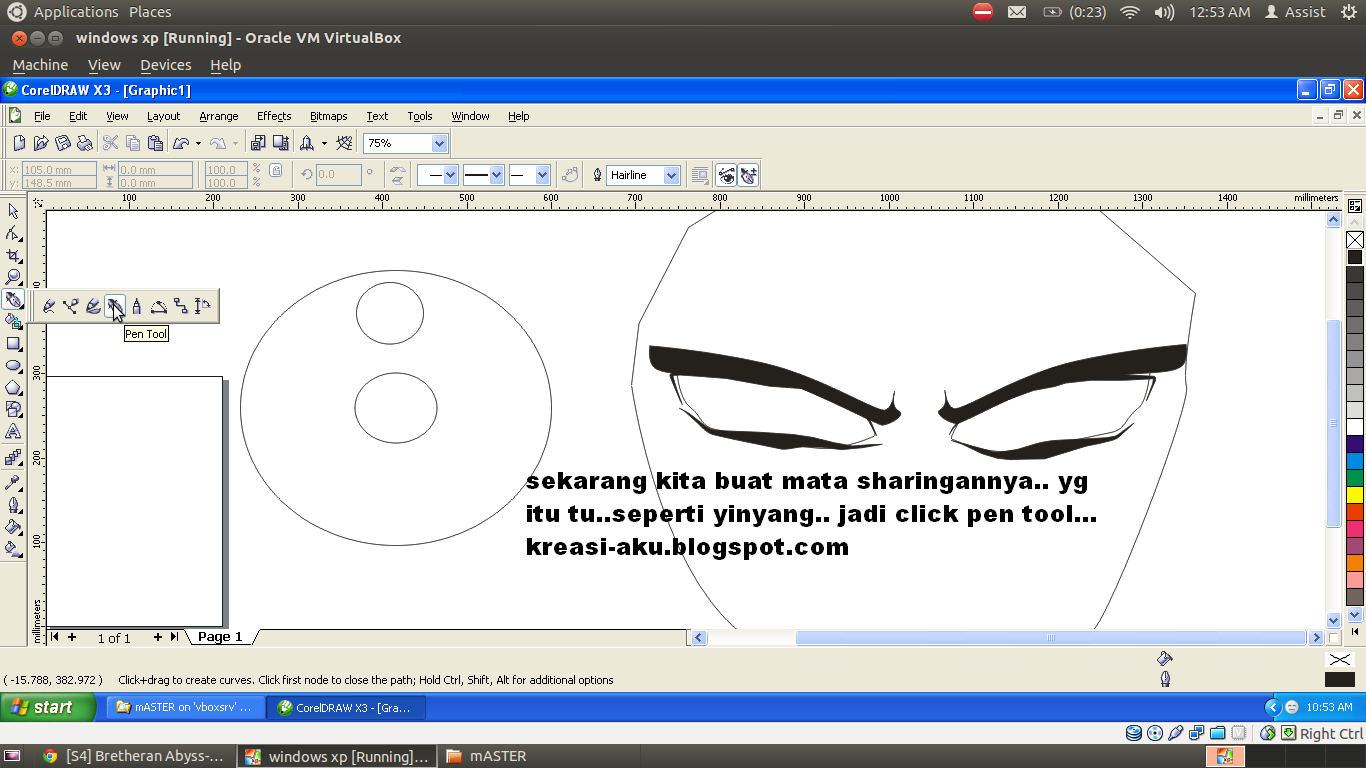Choose Bezier tool in curve flyout

pyautogui.click(x=71, y=306)
